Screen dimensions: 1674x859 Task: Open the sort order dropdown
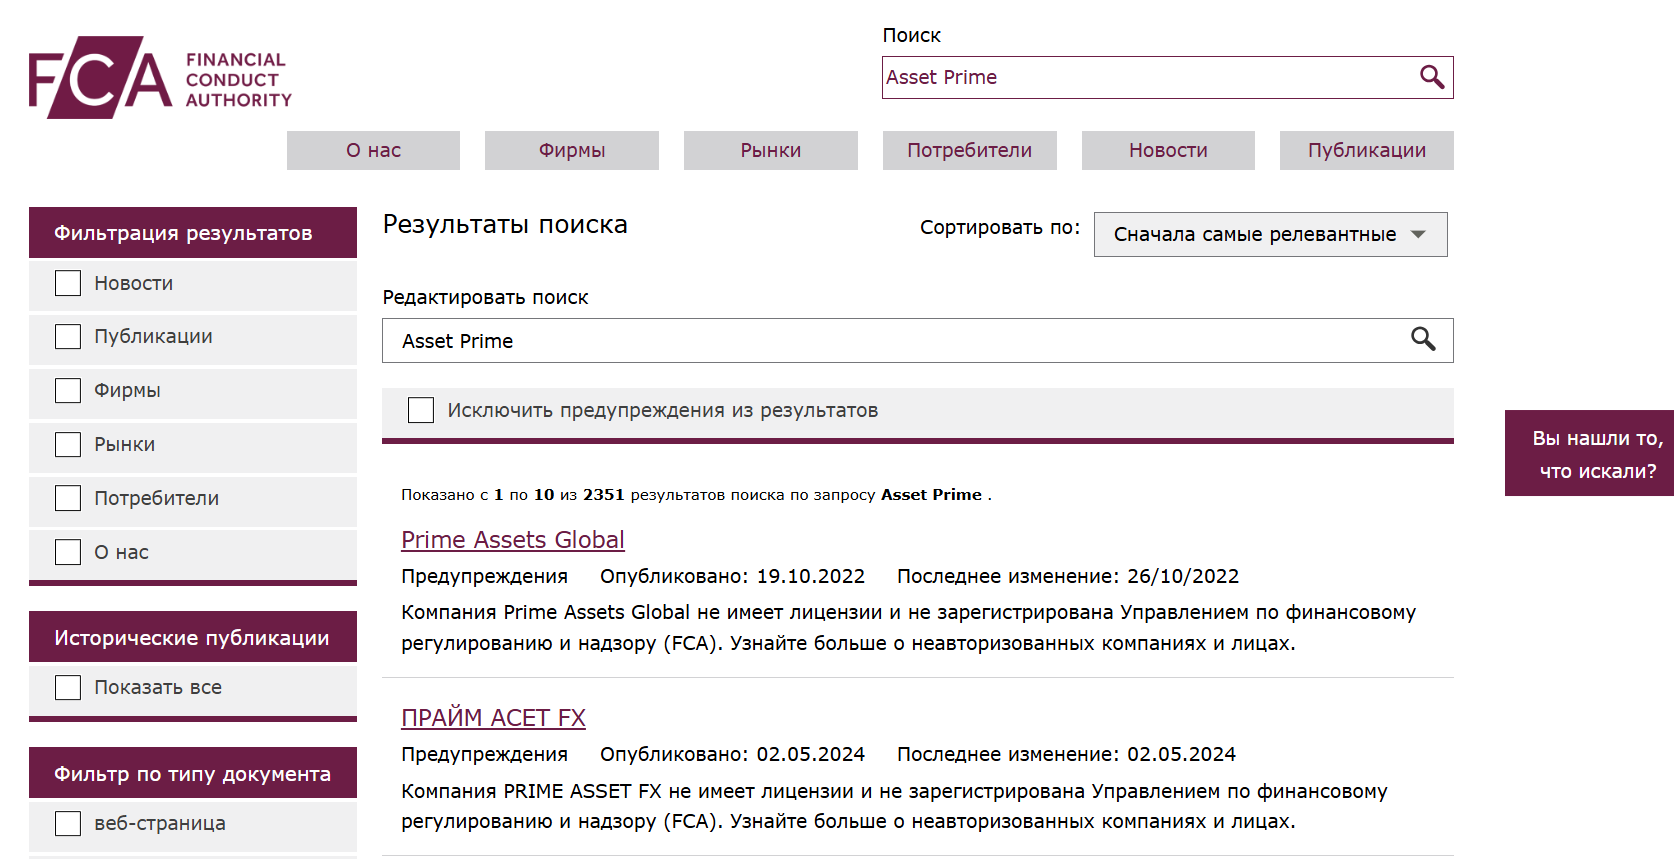tap(1269, 234)
